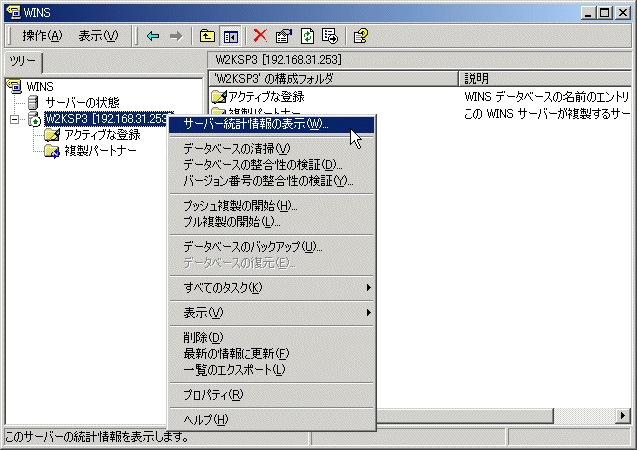The image size is (637, 450).
Task: Select サーバーの状態 tree item
Action: pos(83,102)
